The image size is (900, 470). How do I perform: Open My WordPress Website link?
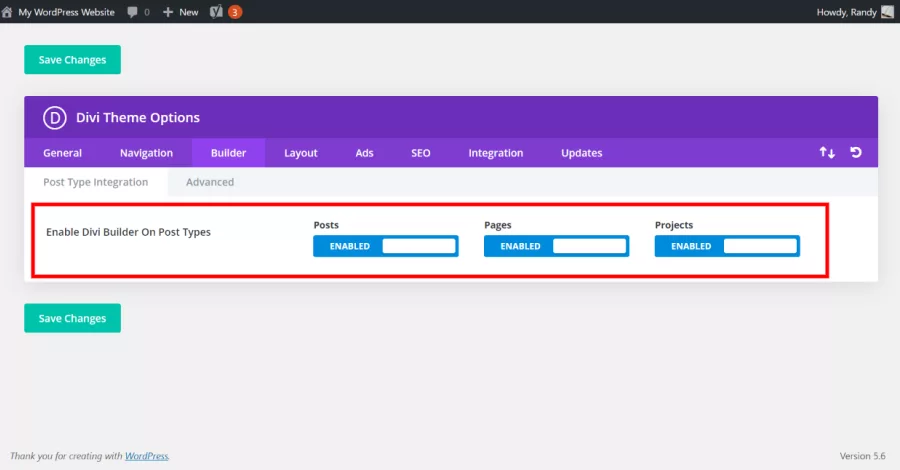point(67,12)
